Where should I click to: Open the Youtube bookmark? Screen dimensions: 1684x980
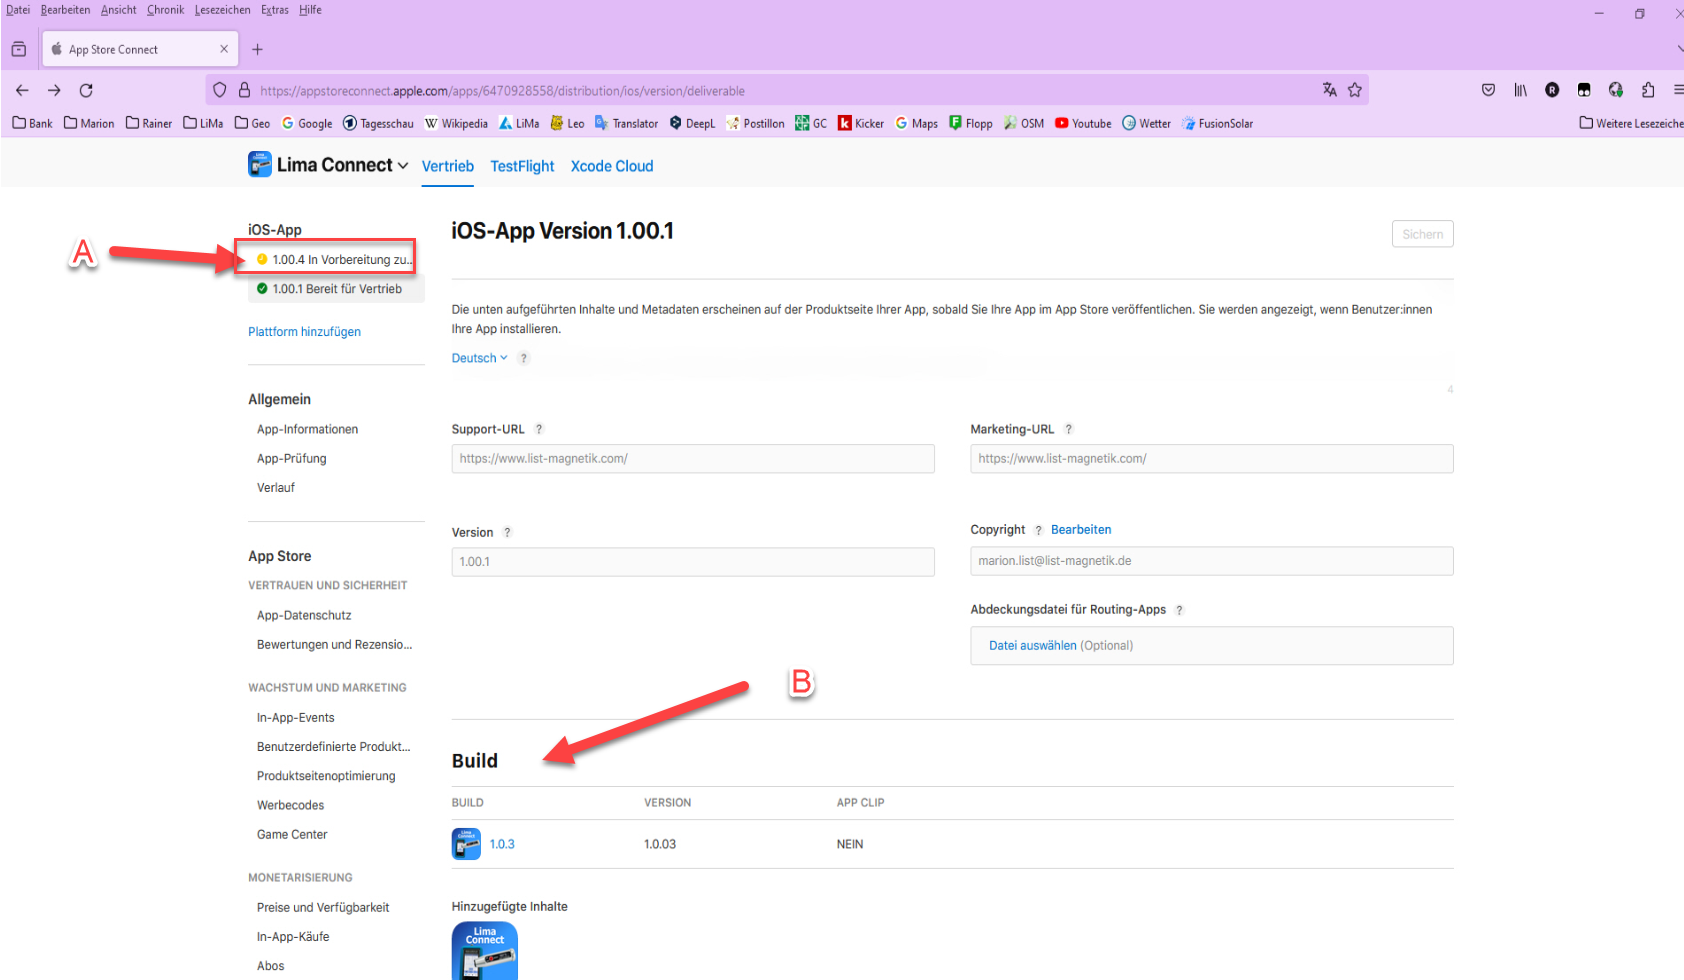[1083, 123]
